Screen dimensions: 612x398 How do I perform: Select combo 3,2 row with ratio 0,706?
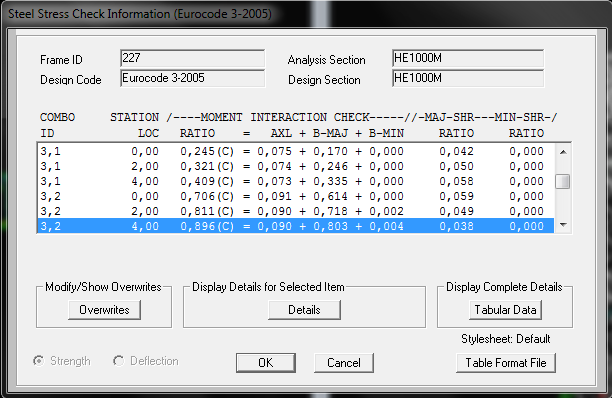pos(295,196)
